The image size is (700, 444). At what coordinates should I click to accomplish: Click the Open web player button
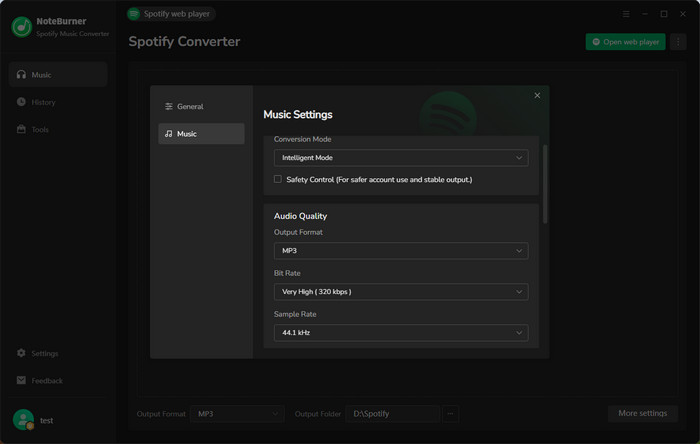click(625, 41)
